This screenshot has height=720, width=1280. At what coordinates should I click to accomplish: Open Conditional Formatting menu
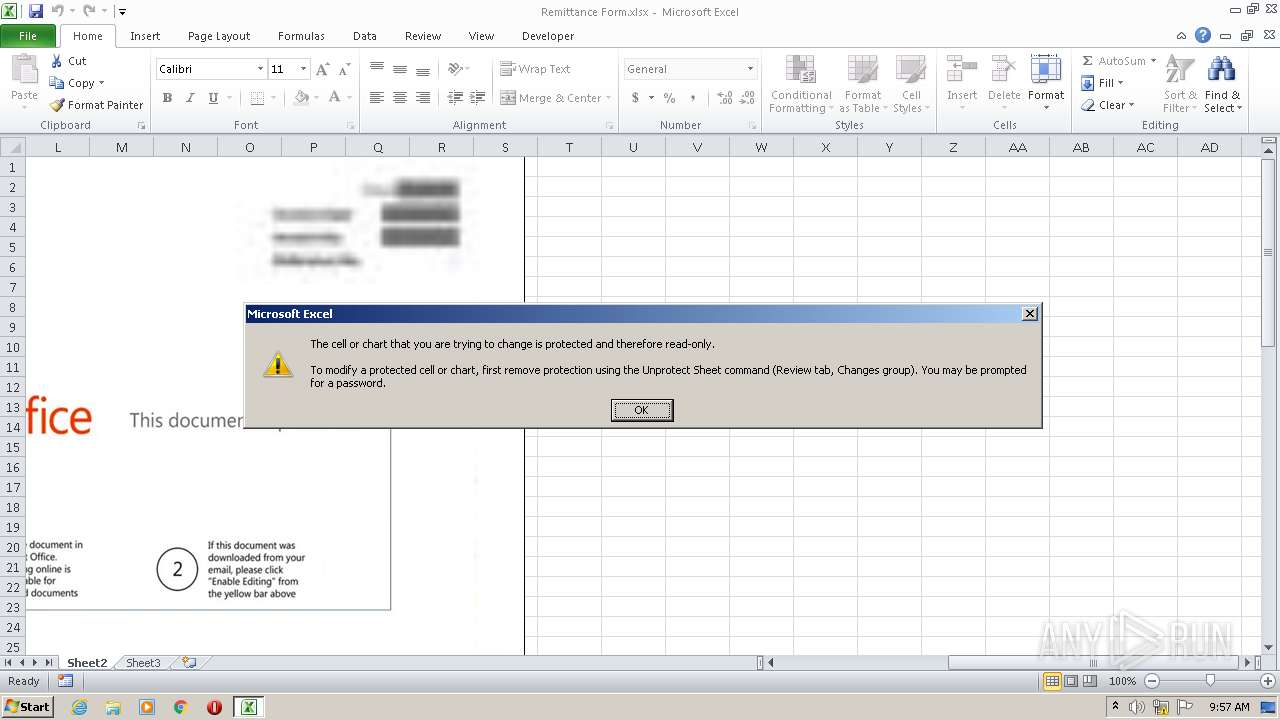click(x=801, y=85)
